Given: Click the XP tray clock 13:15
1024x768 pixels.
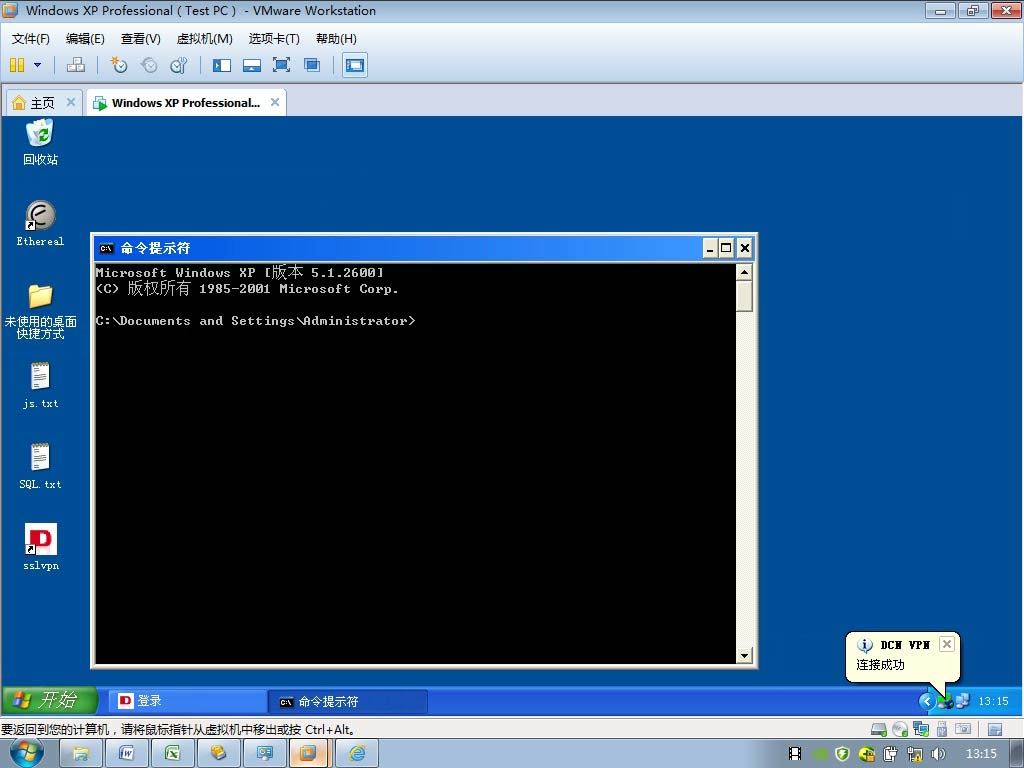Looking at the screenshot, I should [x=993, y=701].
